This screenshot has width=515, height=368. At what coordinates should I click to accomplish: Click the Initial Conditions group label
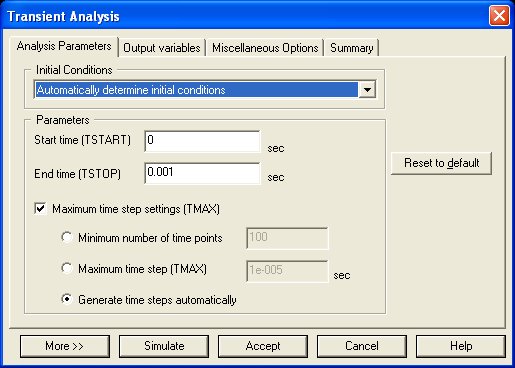click(74, 70)
